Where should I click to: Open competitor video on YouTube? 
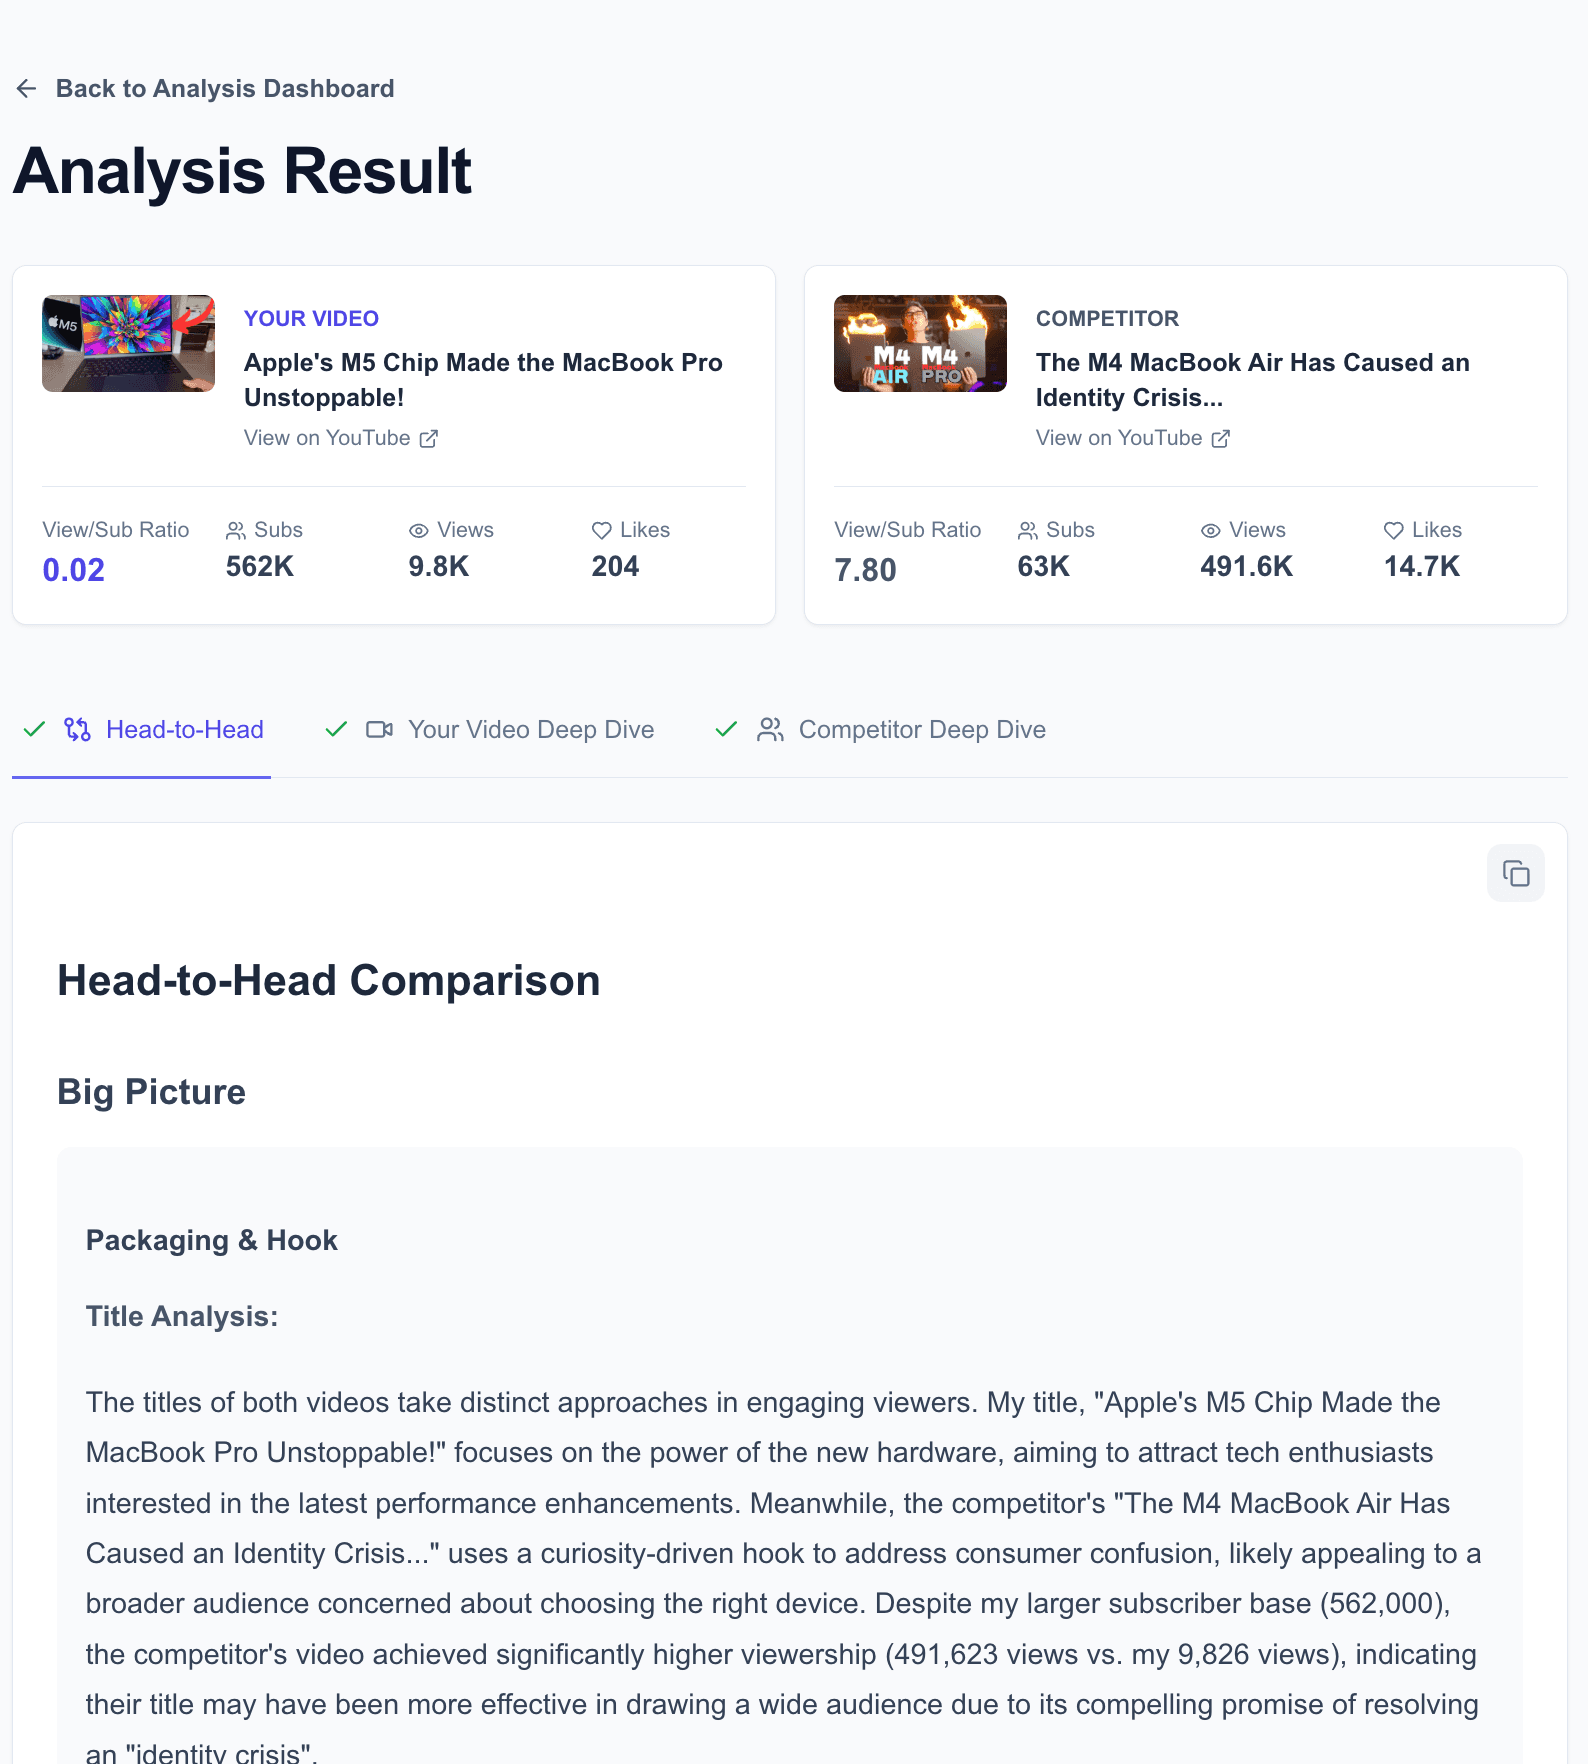[1119, 438]
